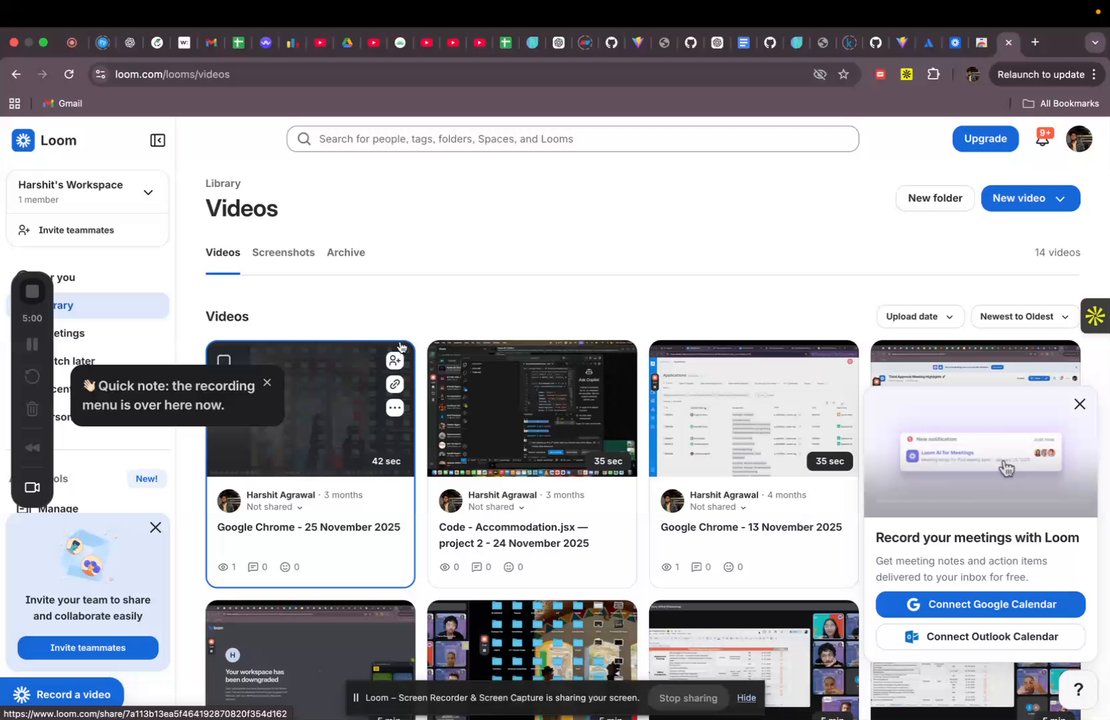Open Chrome extensions puzzle icon
Viewport: 1110px width, 720px height.
(933, 74)
